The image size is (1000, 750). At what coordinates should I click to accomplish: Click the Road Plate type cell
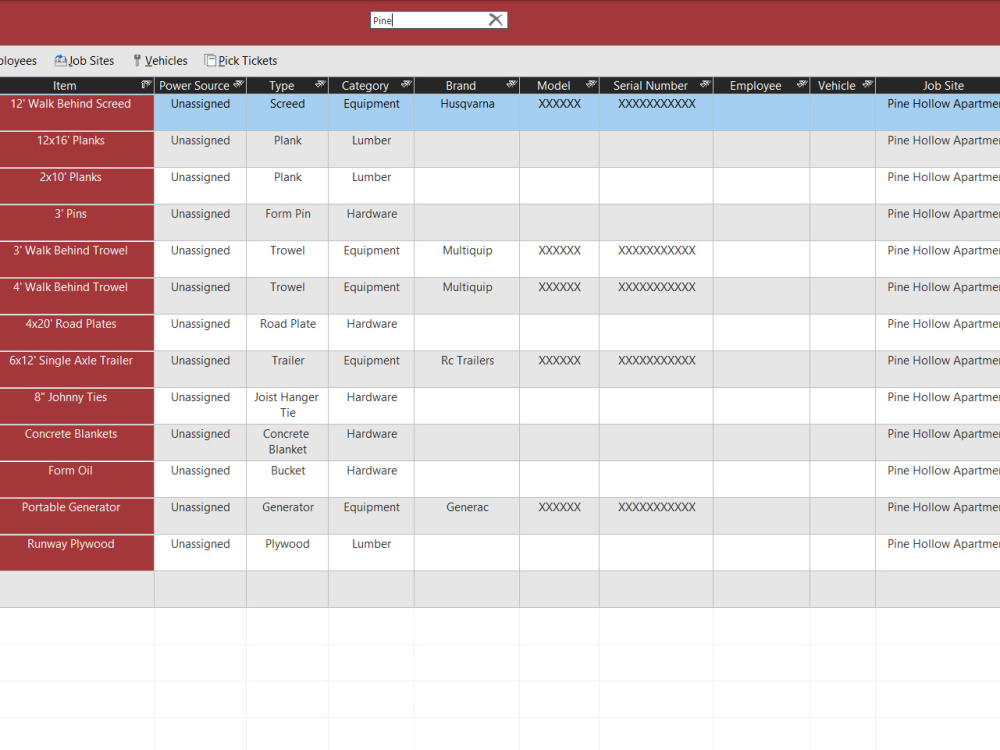pos(288,332)
